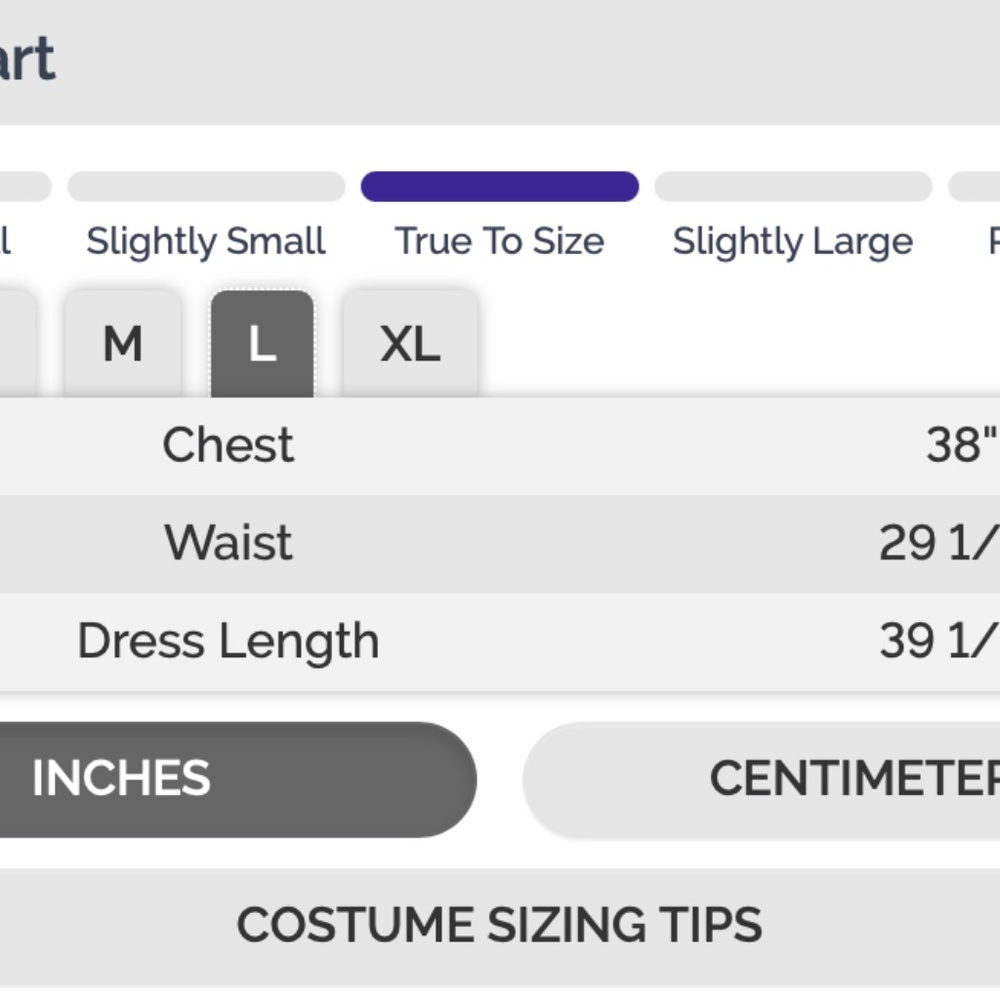The image size is (1000, 1000).
Task: Select the L size tab
Action: [x=262, y=344]
